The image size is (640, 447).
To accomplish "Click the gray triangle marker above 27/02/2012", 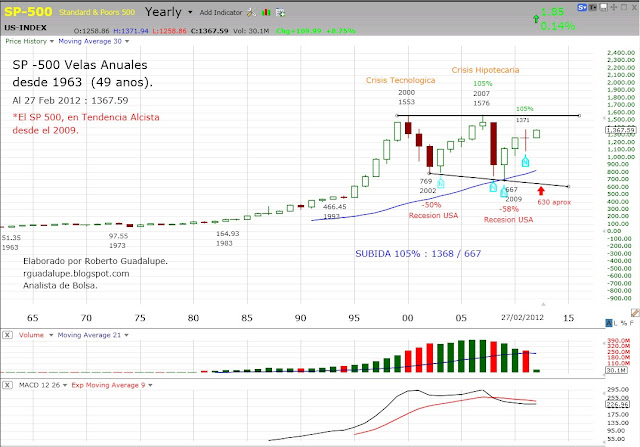I will pyautogui.click(x=543, y=304).
